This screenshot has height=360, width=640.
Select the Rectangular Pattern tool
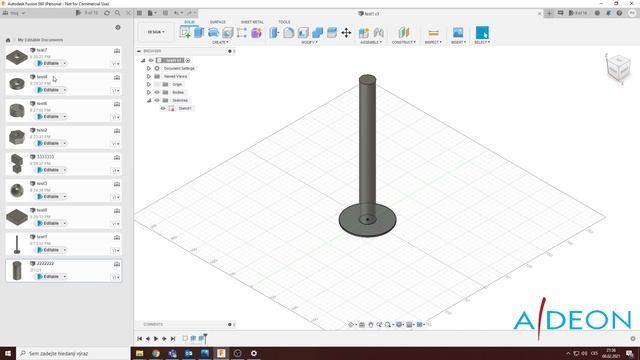click(x=242, y=32)
